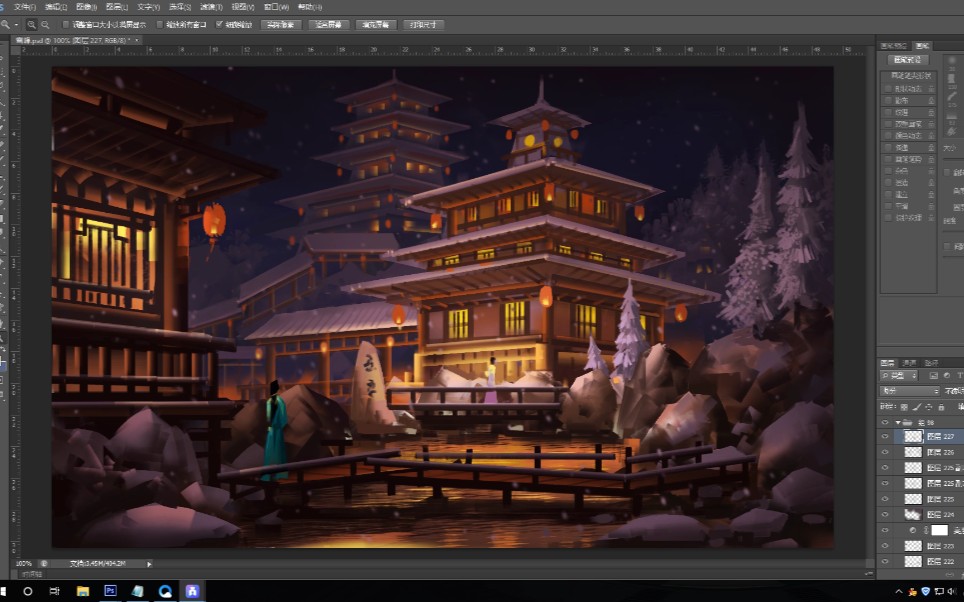Image resolution: width=964 pixels, height=602 pixels.
Task: Enable 缩放所有窗口 checkbox
Action: (x=159, y=25)
